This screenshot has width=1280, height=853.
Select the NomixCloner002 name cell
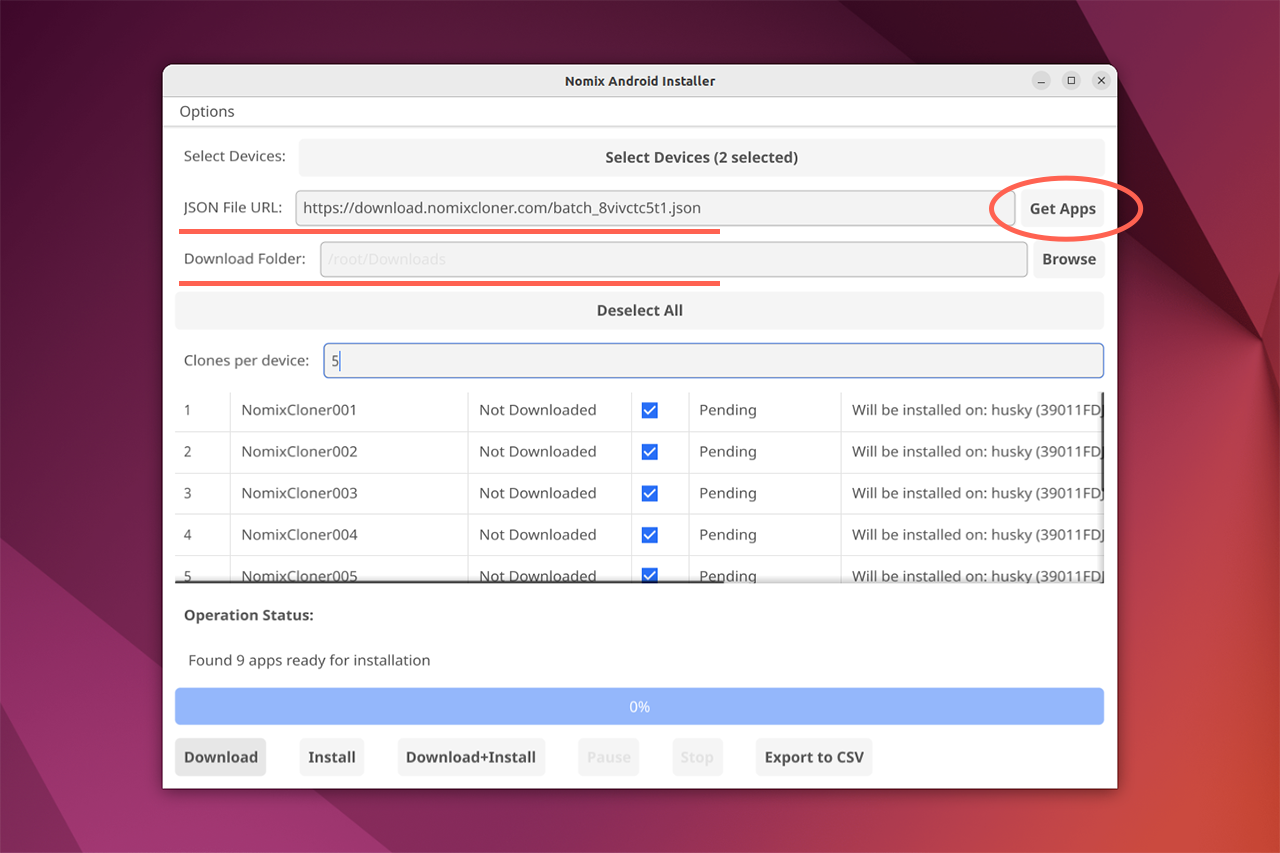(349, 452)
